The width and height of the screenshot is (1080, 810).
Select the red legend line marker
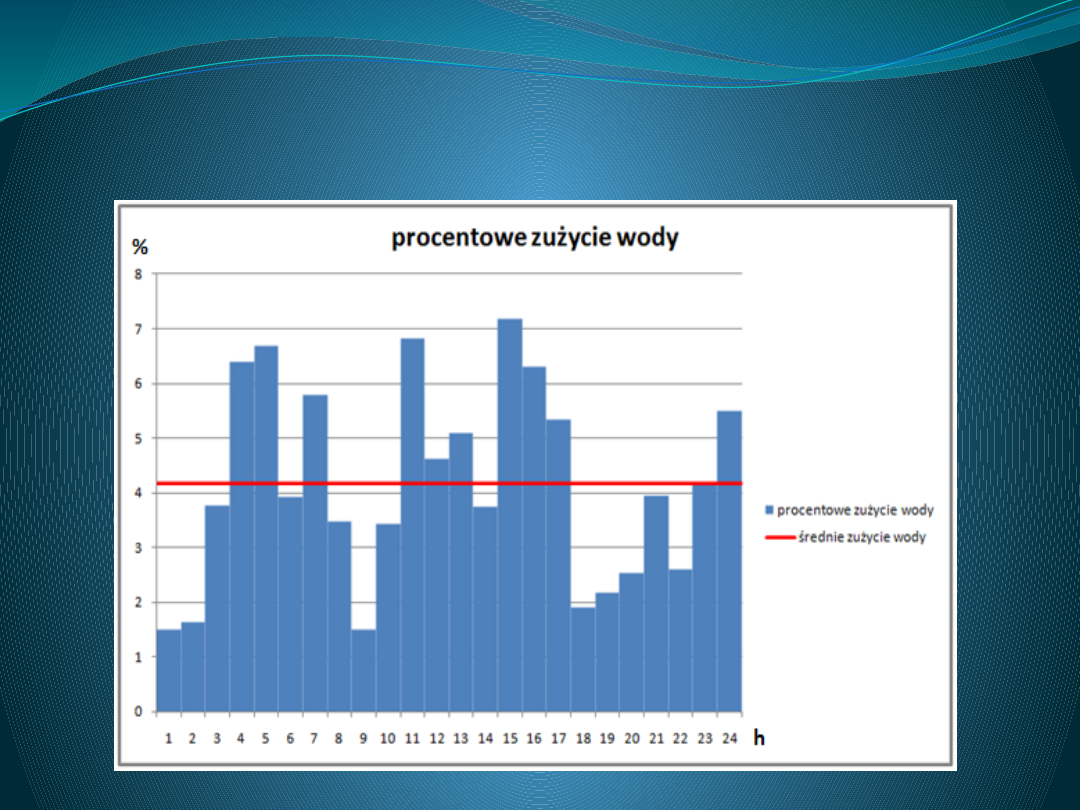click(780, 538)
